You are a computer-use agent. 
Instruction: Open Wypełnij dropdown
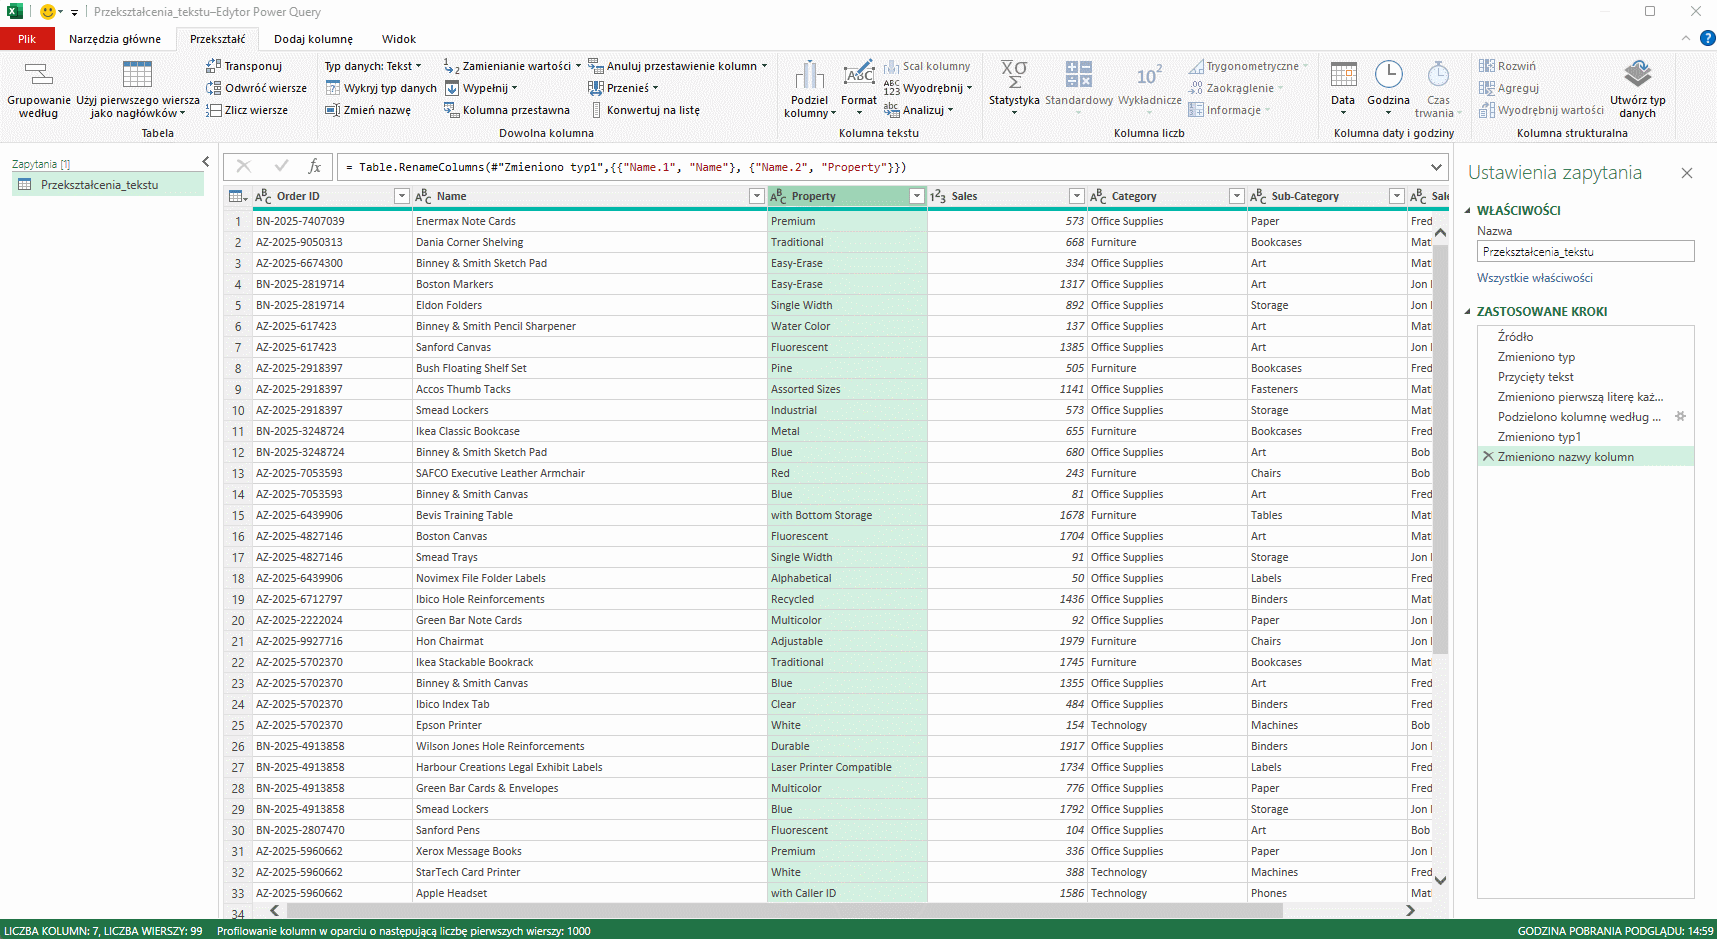(x=481, y=88)
